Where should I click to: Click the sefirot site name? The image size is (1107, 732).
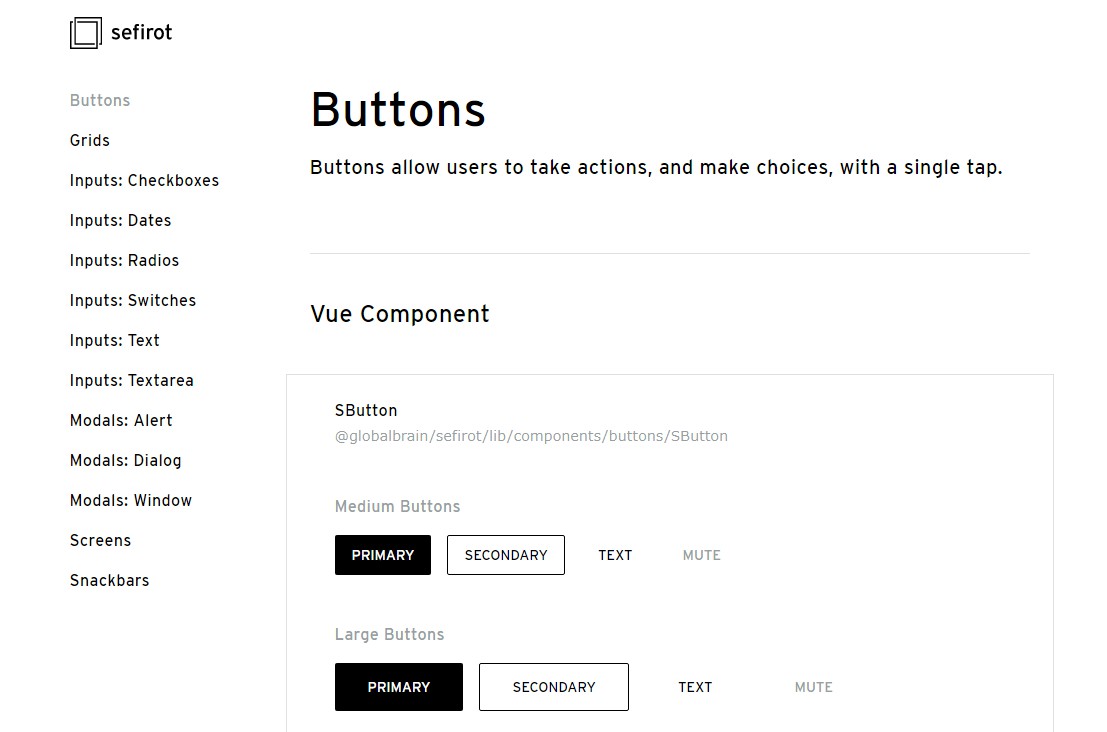pos(141,32)
